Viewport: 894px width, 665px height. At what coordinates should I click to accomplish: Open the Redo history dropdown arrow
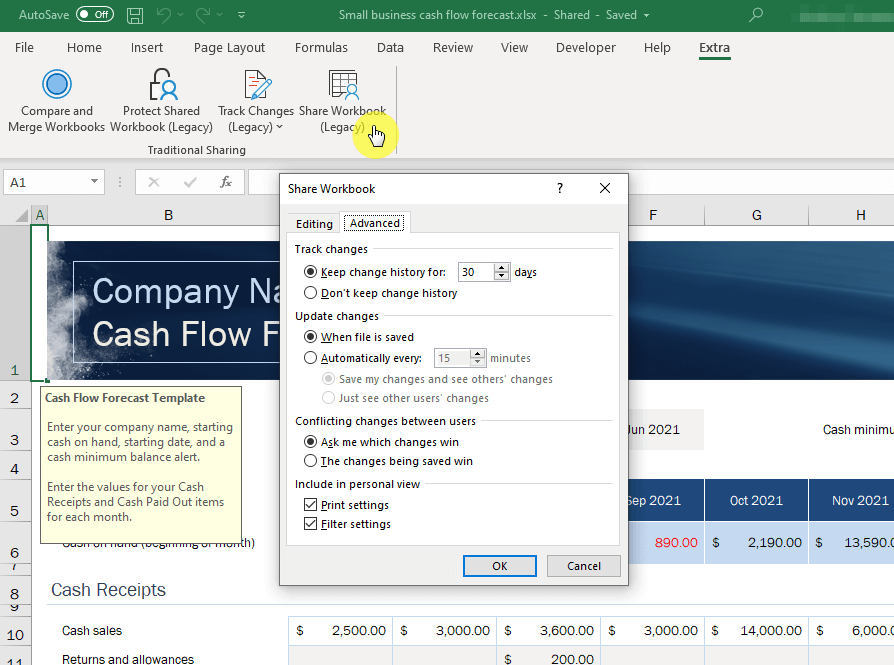pos(220,15)
